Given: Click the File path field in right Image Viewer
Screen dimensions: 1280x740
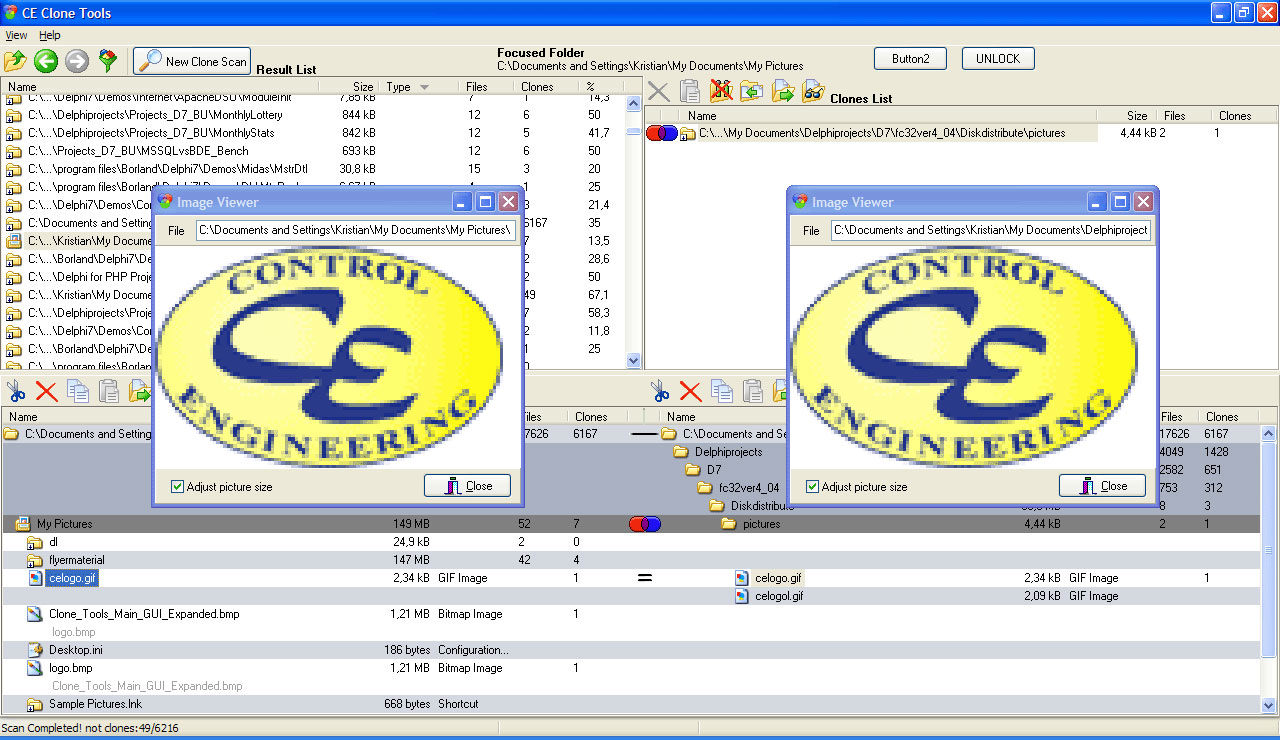Looking at the screenshot, I should 991,230.
